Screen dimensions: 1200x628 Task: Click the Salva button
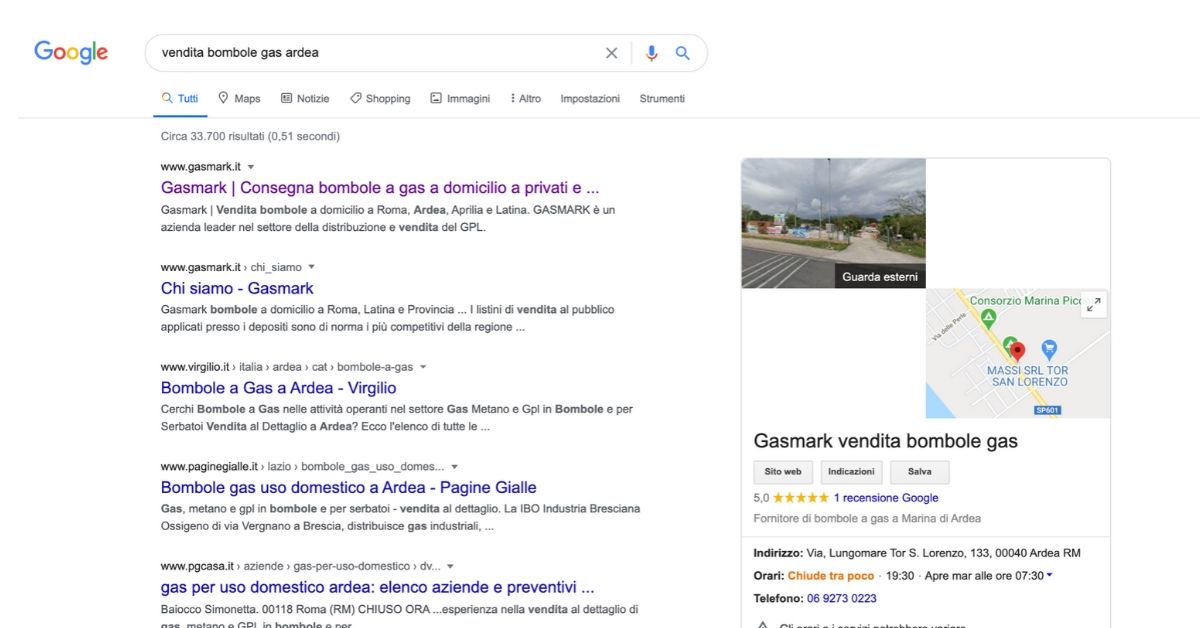coord(920,472)
